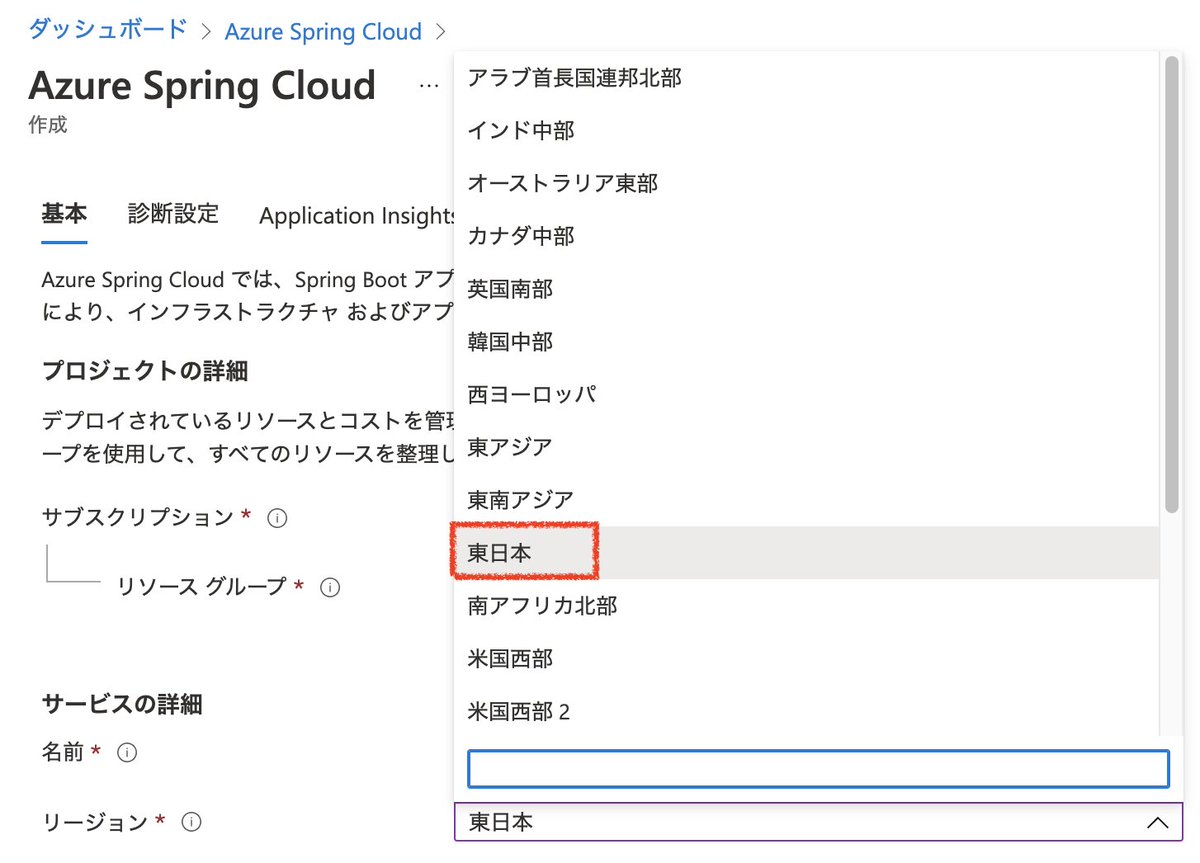This screenshot has width=1200, height=863.
Task: Open info icon next to リージョン
Action: coord(192,822)
